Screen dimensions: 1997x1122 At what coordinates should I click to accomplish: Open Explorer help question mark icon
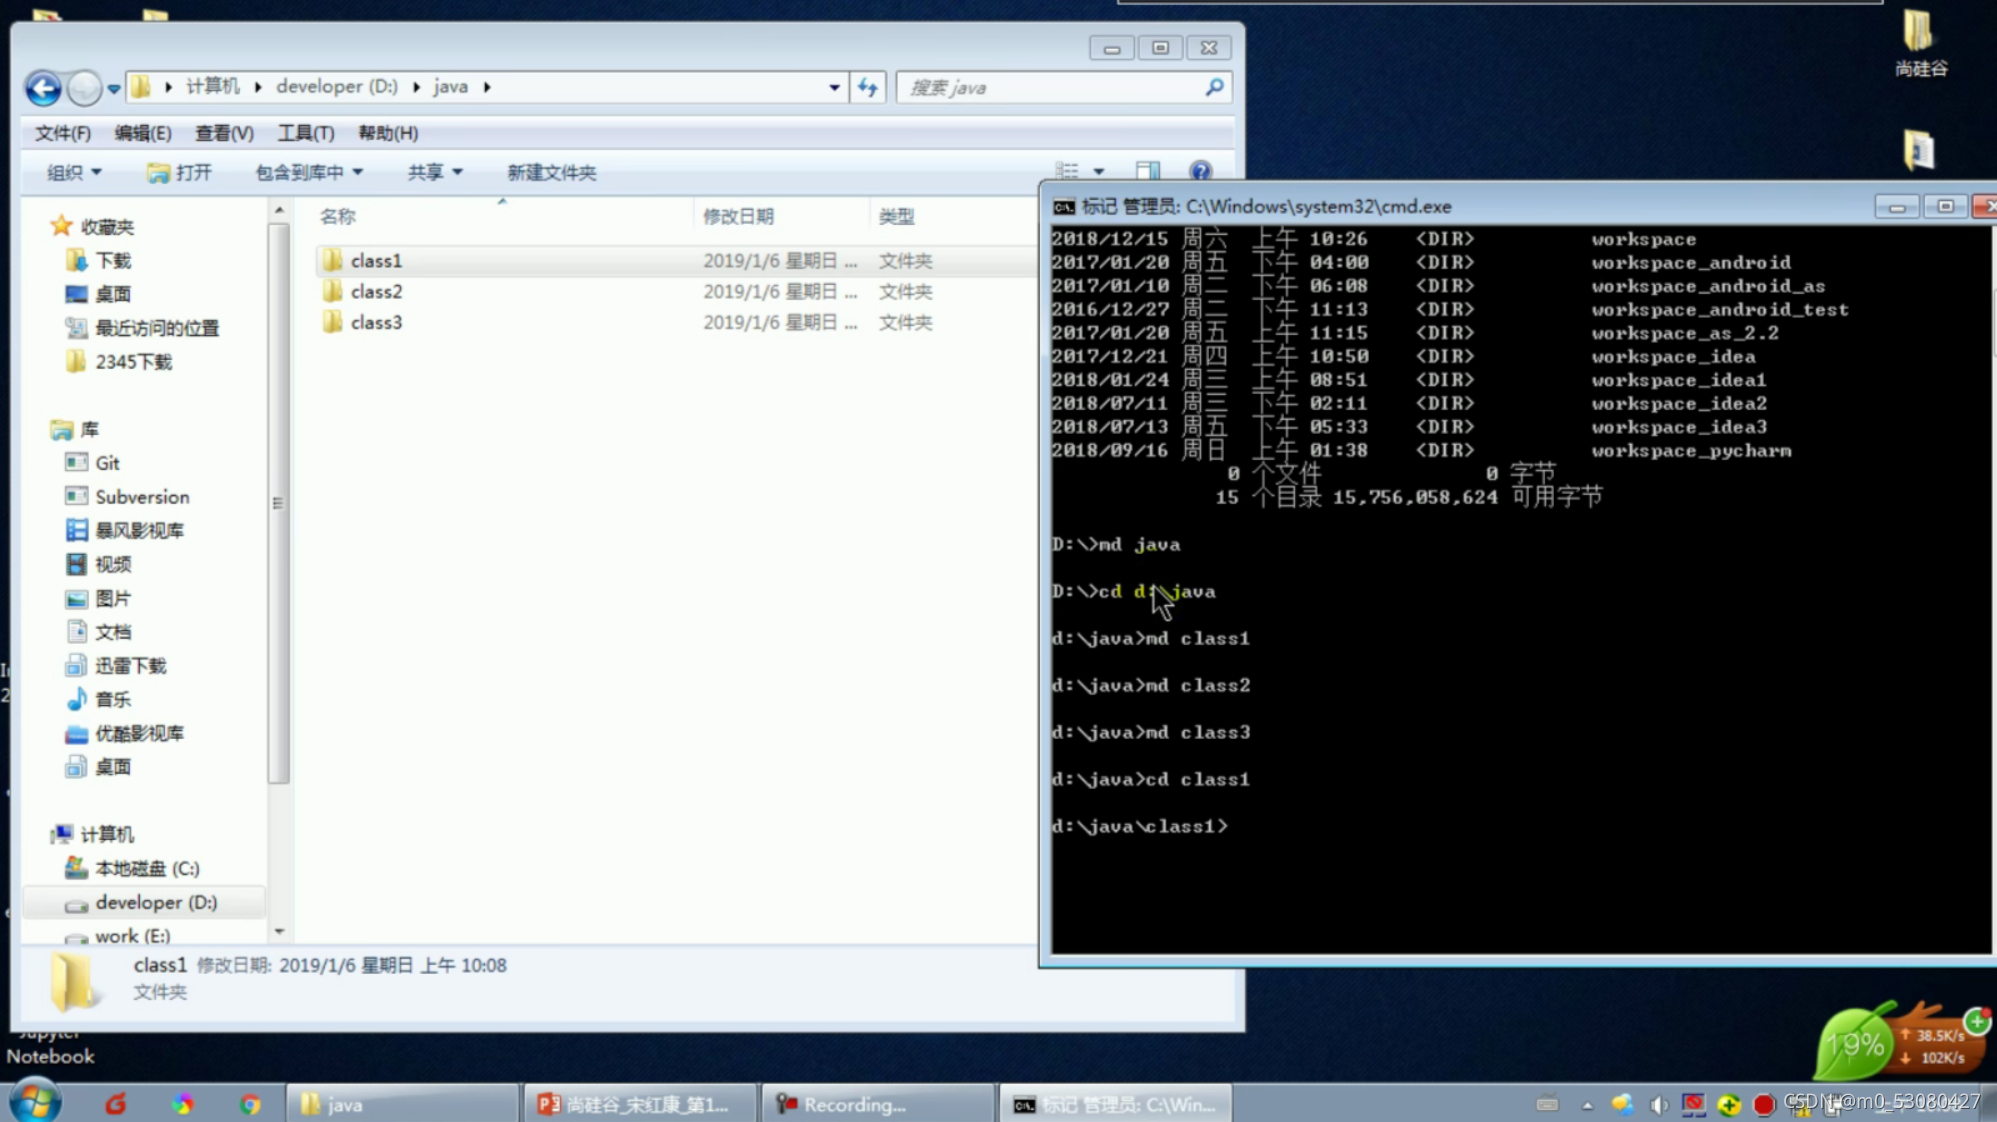click(1200, 171)
